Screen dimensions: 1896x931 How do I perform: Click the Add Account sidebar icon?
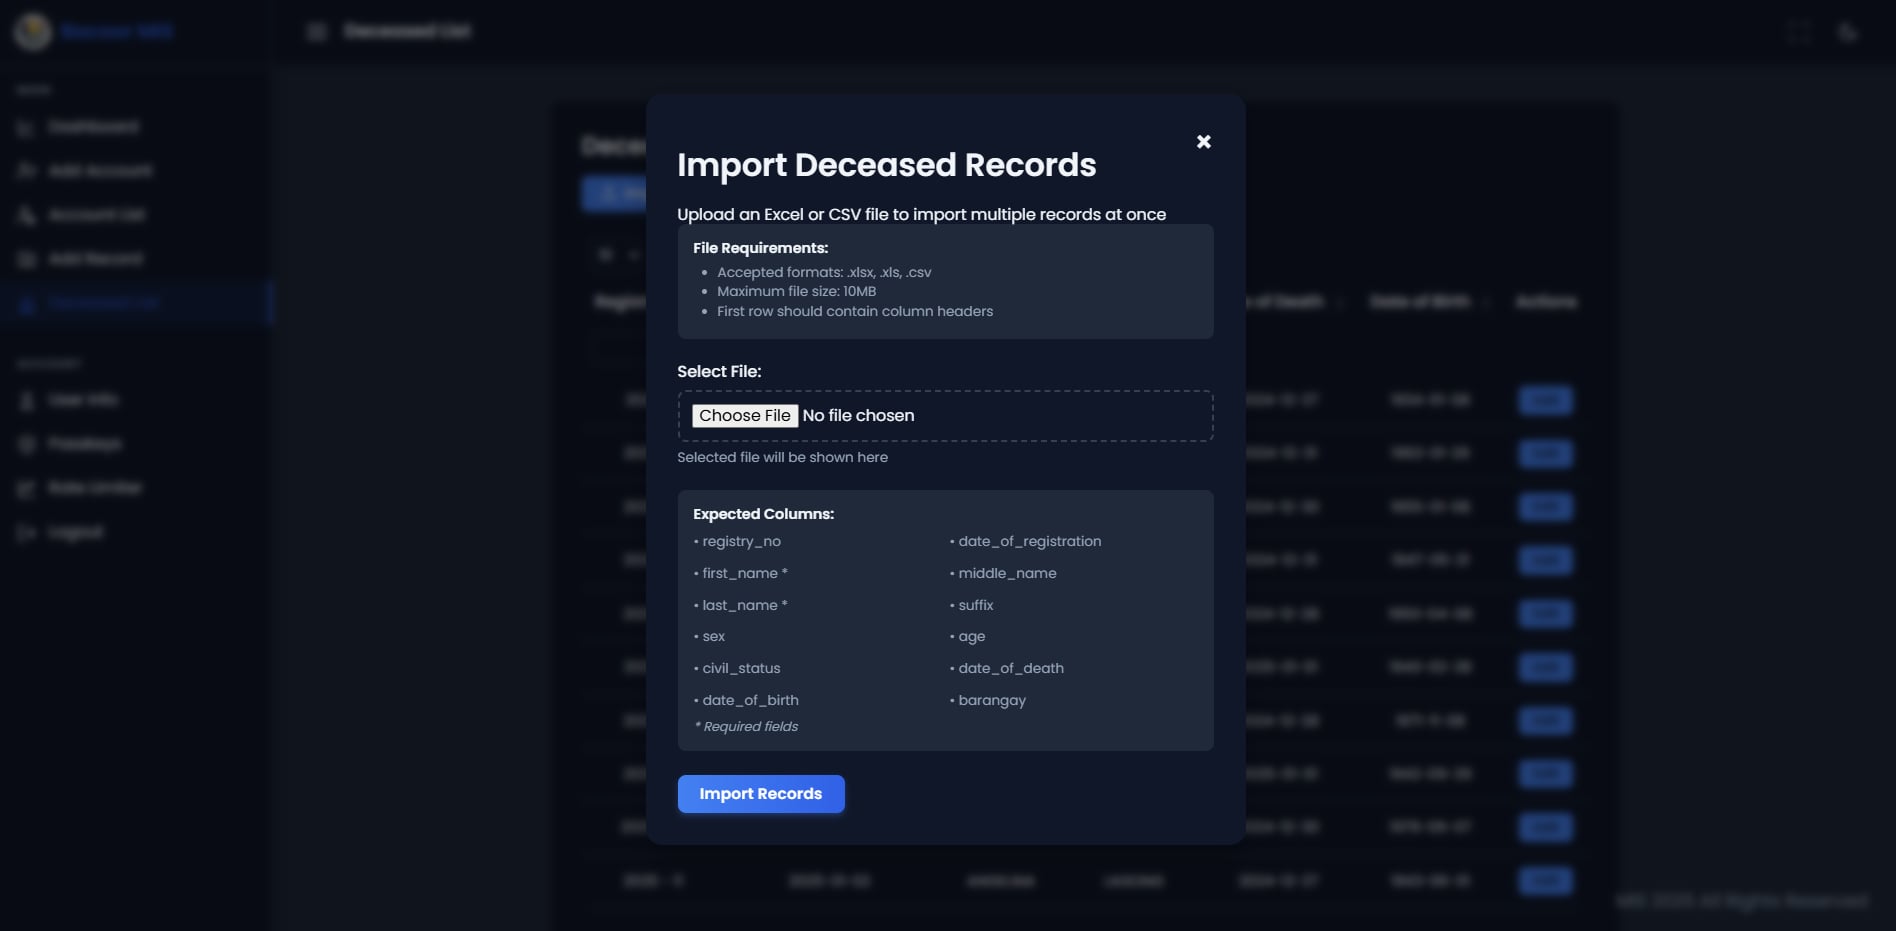pyautogui.click(x=25, y=170)
